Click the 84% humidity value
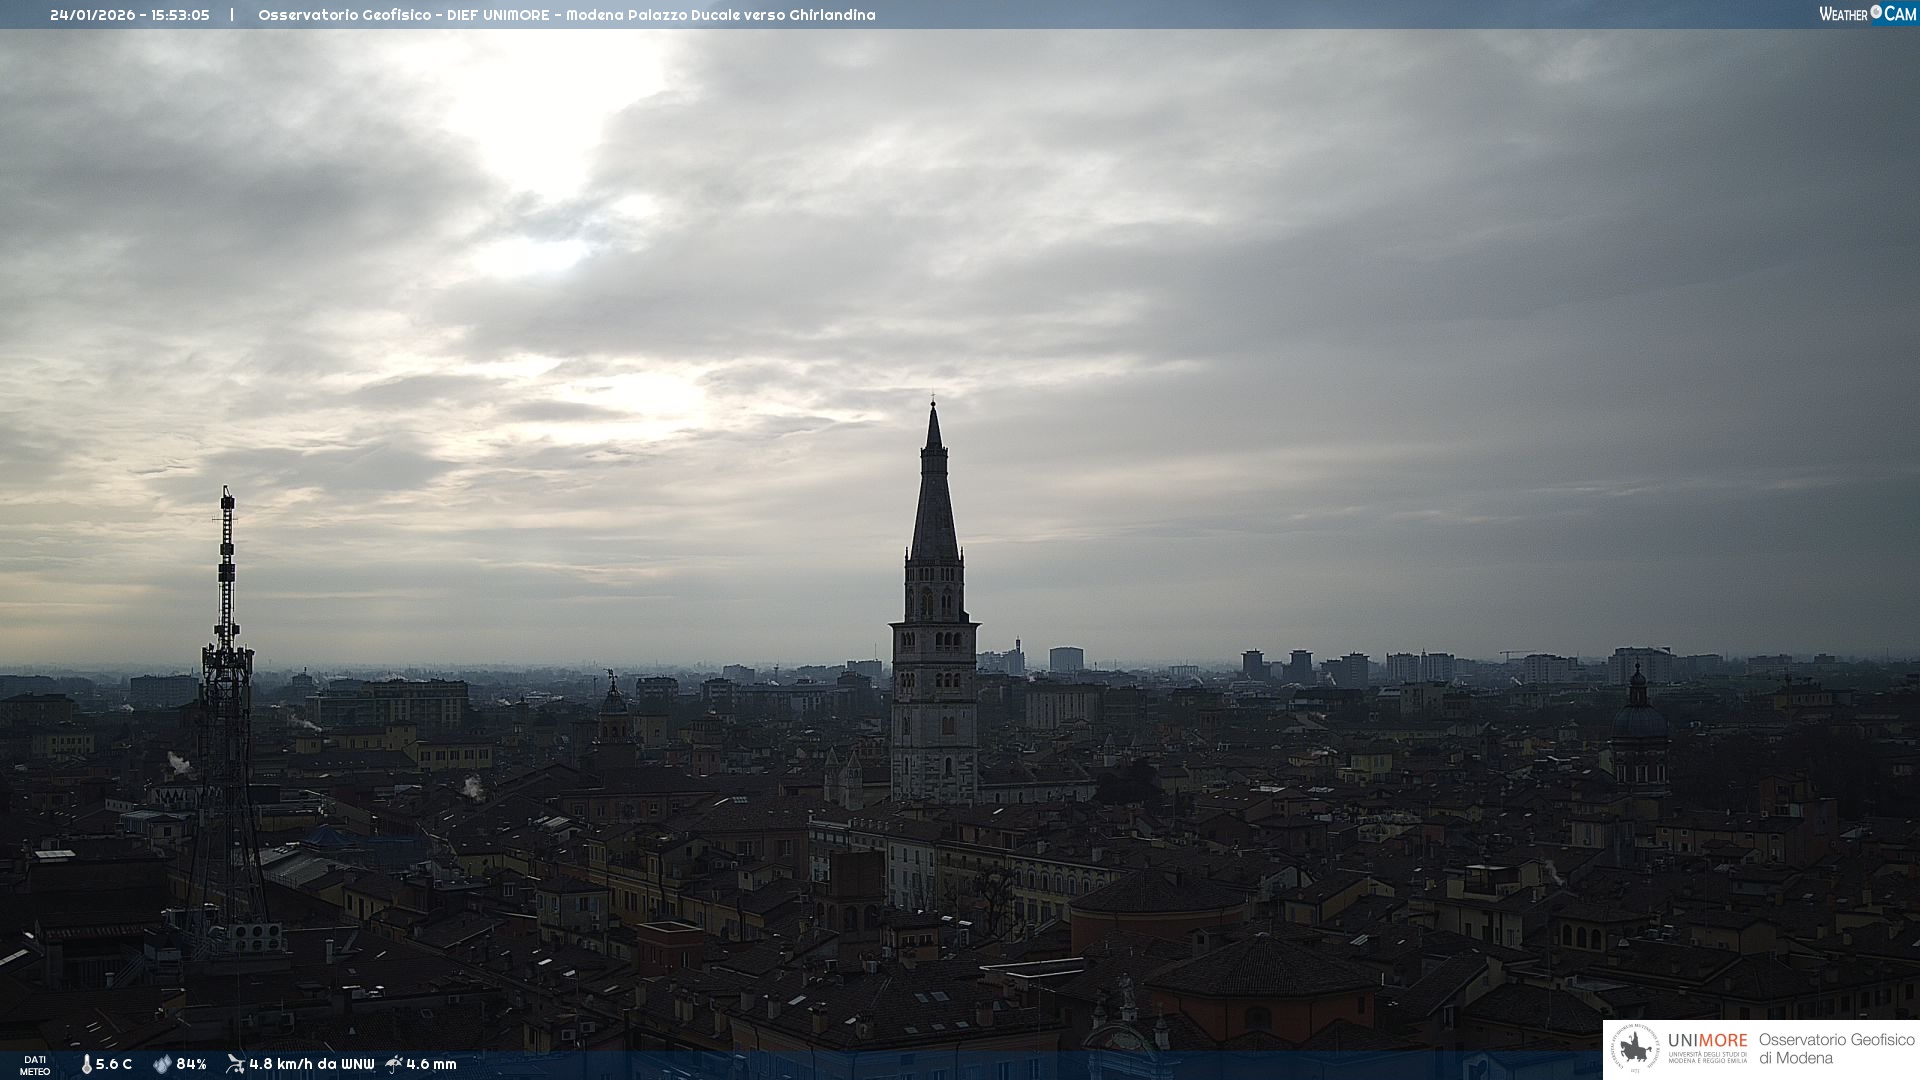This screenshot has width=1920, height=1080. [191, 1064]
